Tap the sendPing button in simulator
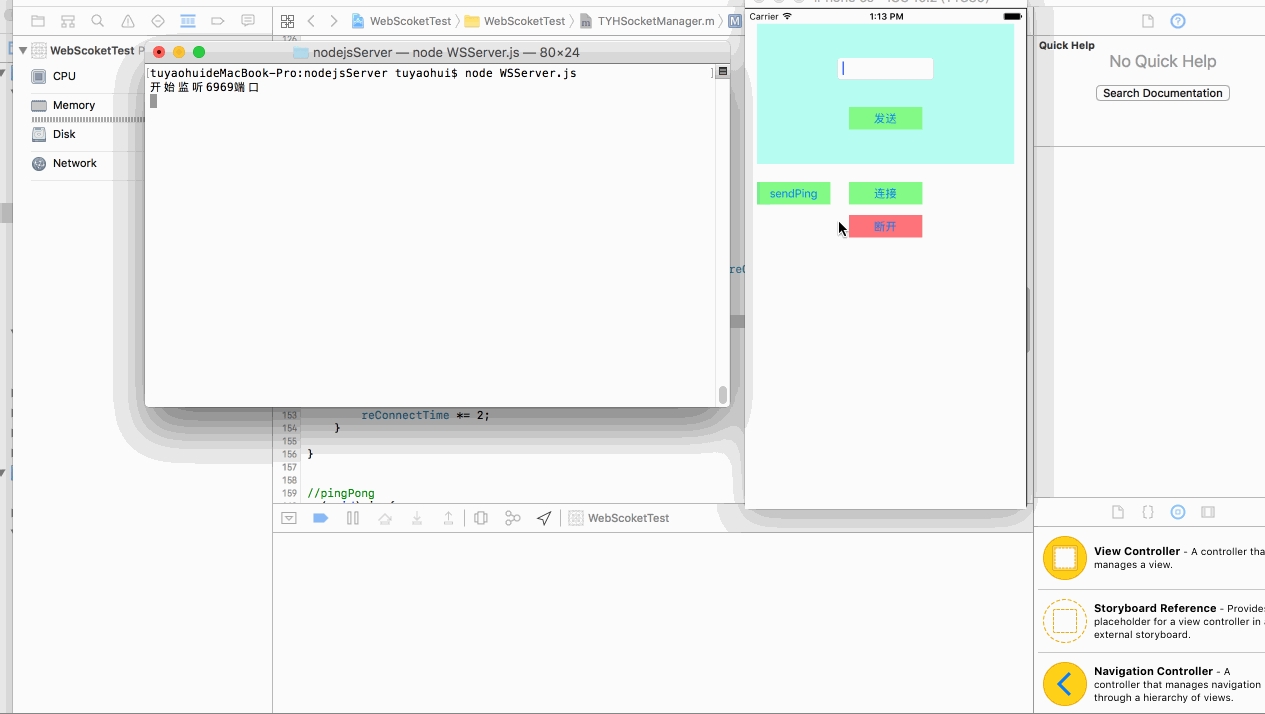Screen dimensions: 1265x714 click(x=793, y=193)
